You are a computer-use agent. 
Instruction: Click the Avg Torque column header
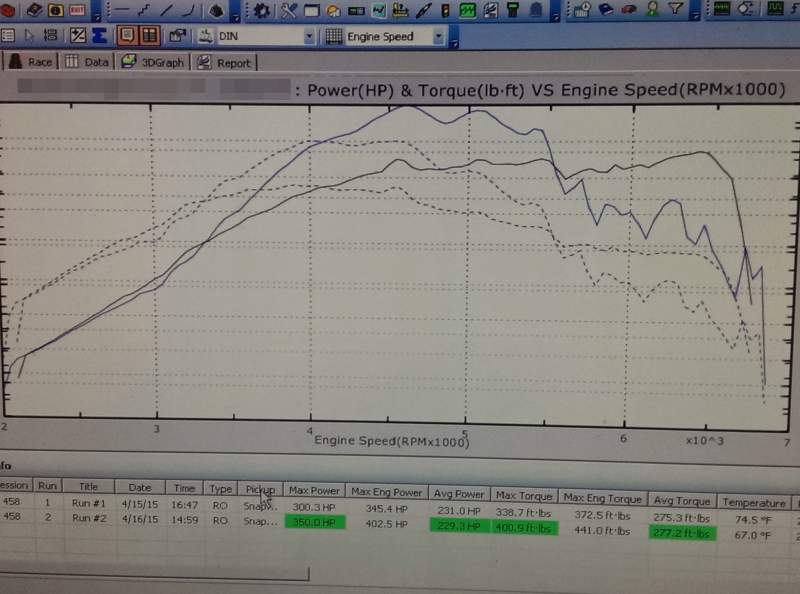(680, 500)
